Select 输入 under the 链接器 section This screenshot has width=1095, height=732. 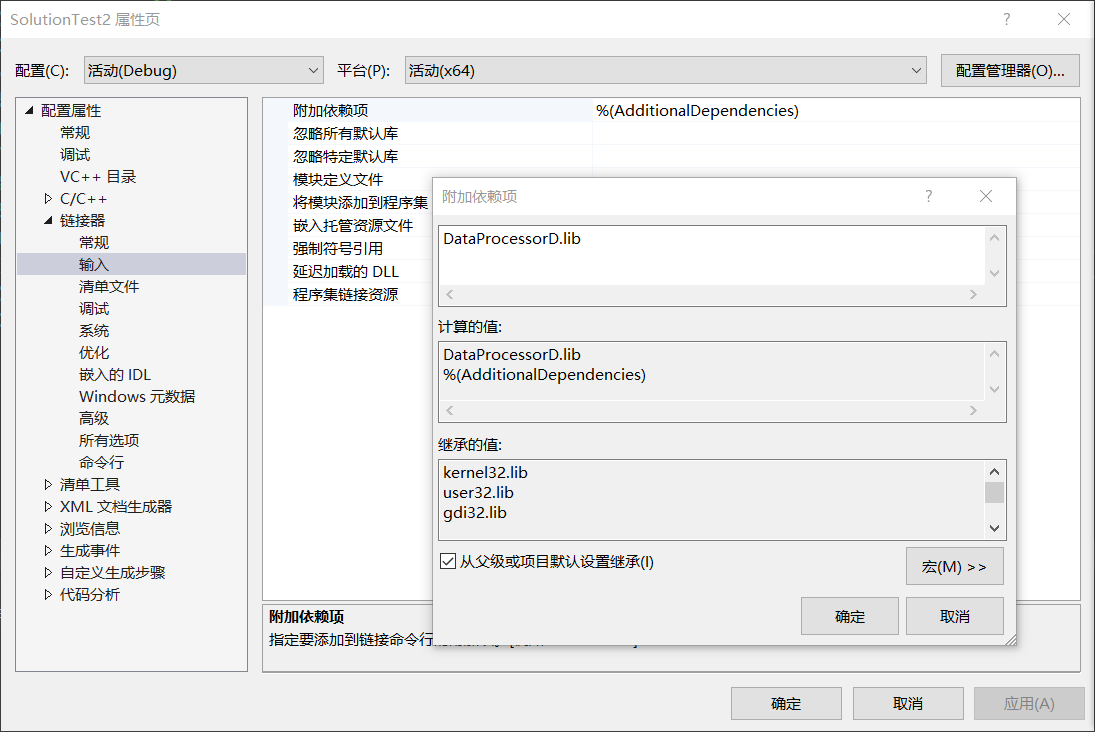click(x=95, y=264)
